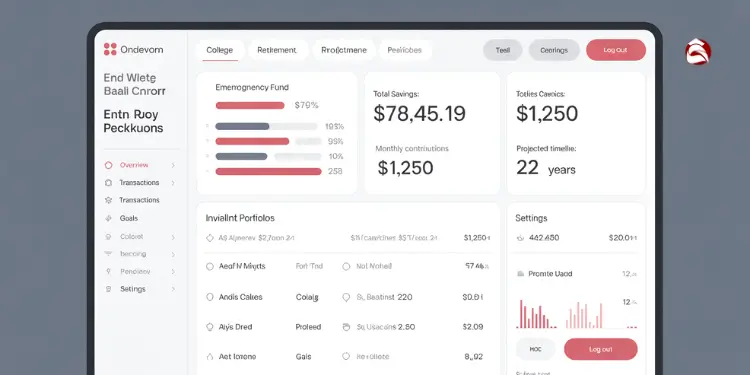Screen dimensions: 750x375
Task: Click the Total Savings $78,45.19 amount
Action: [419, 113]
